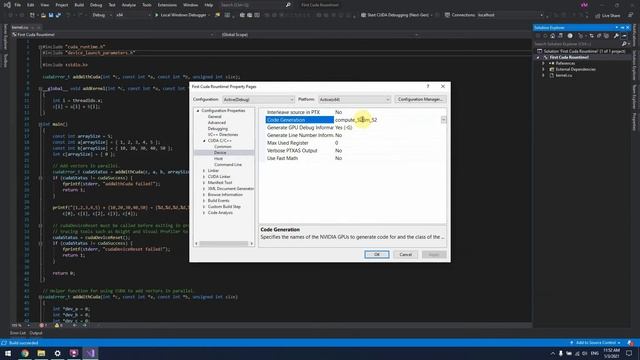Open the Tools menu

tap(147, 5)
